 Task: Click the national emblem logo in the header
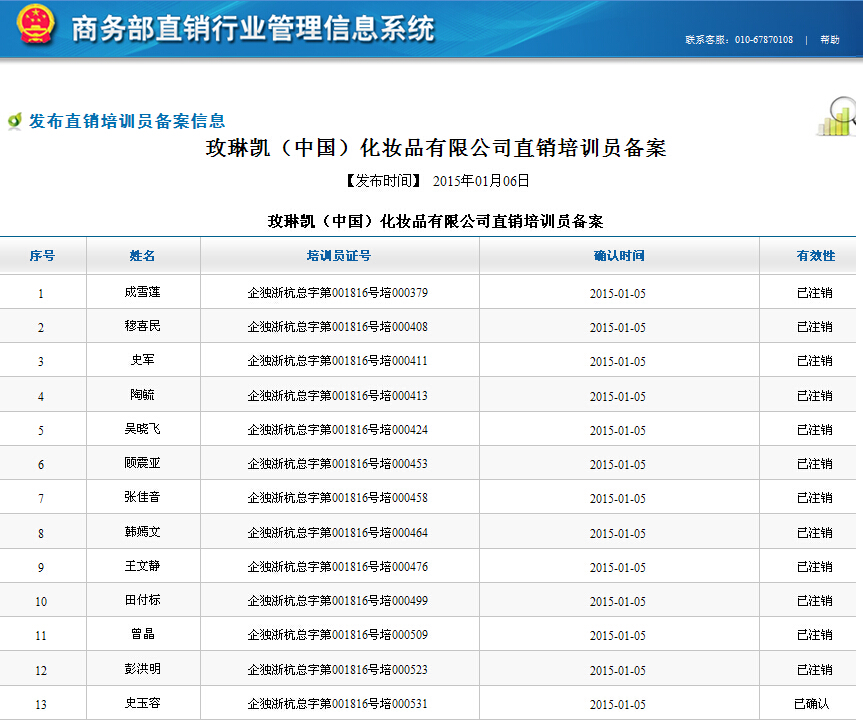pyautogui.click(x=36, y=23)
